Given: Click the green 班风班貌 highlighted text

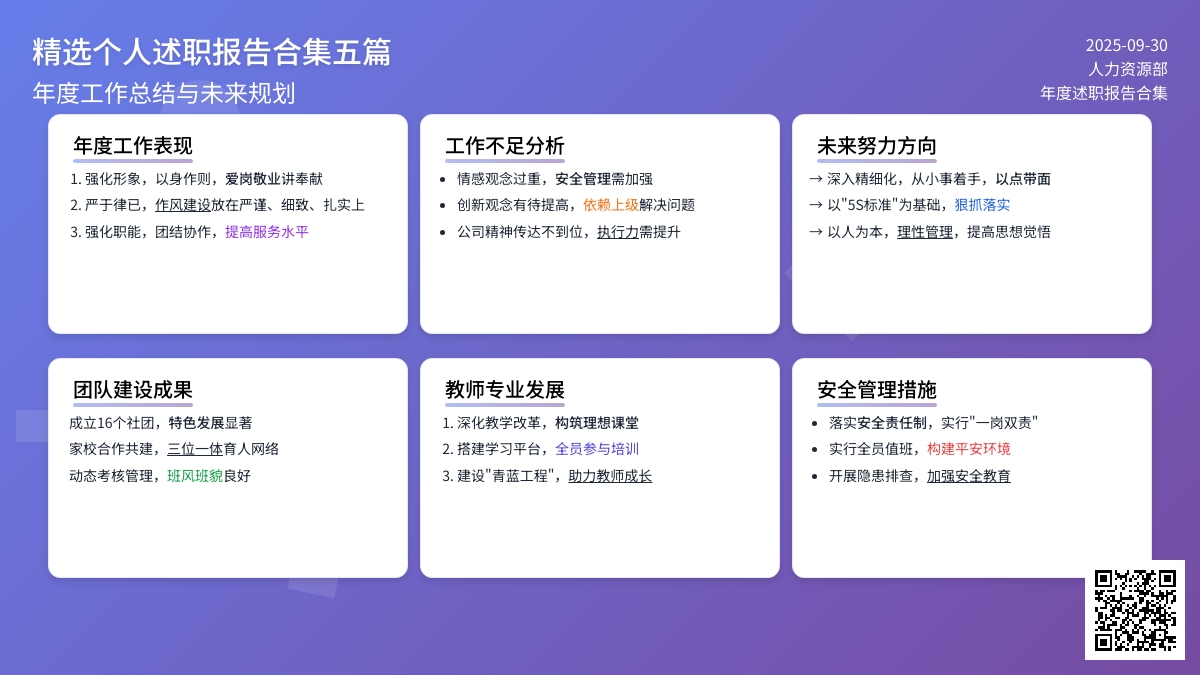Looking at the screenshot, I should click(x=195, y=476).
